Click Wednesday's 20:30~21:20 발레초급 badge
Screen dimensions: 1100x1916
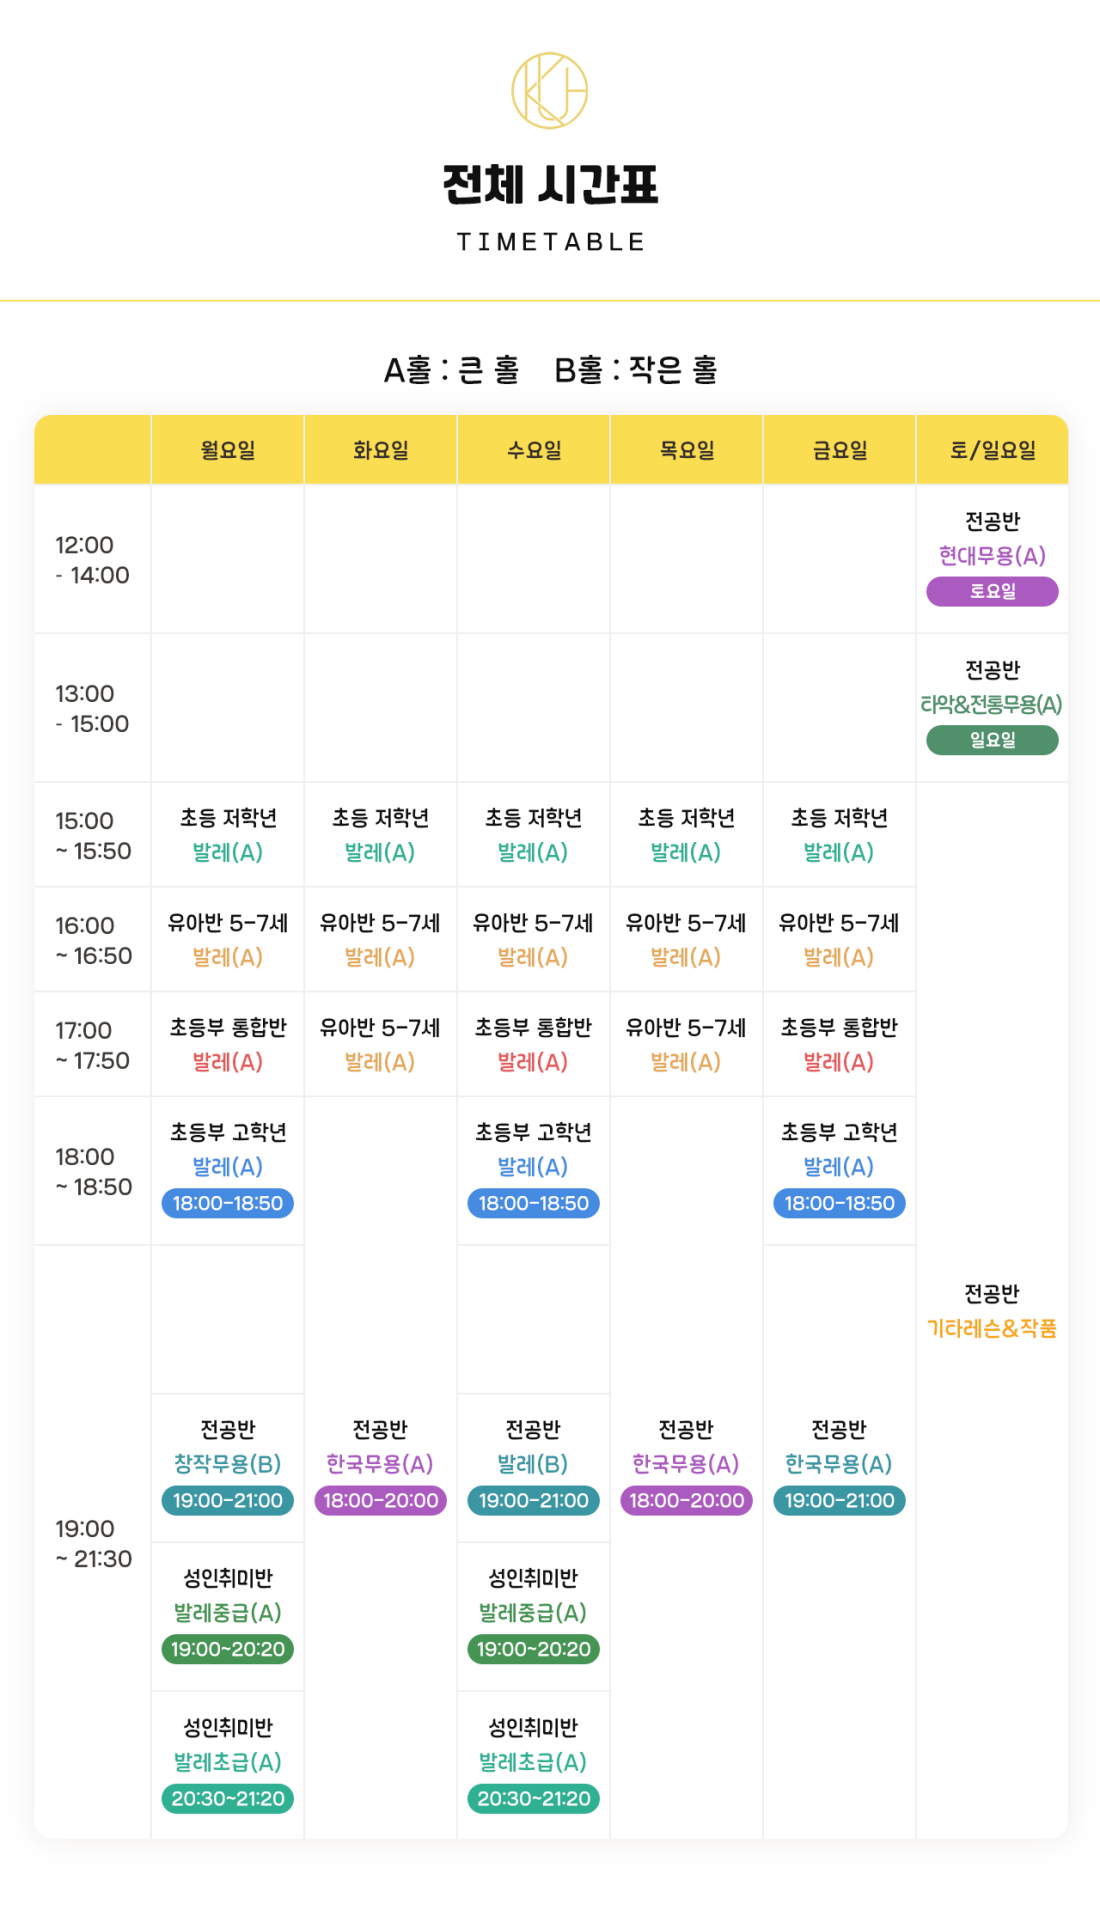534,1798
